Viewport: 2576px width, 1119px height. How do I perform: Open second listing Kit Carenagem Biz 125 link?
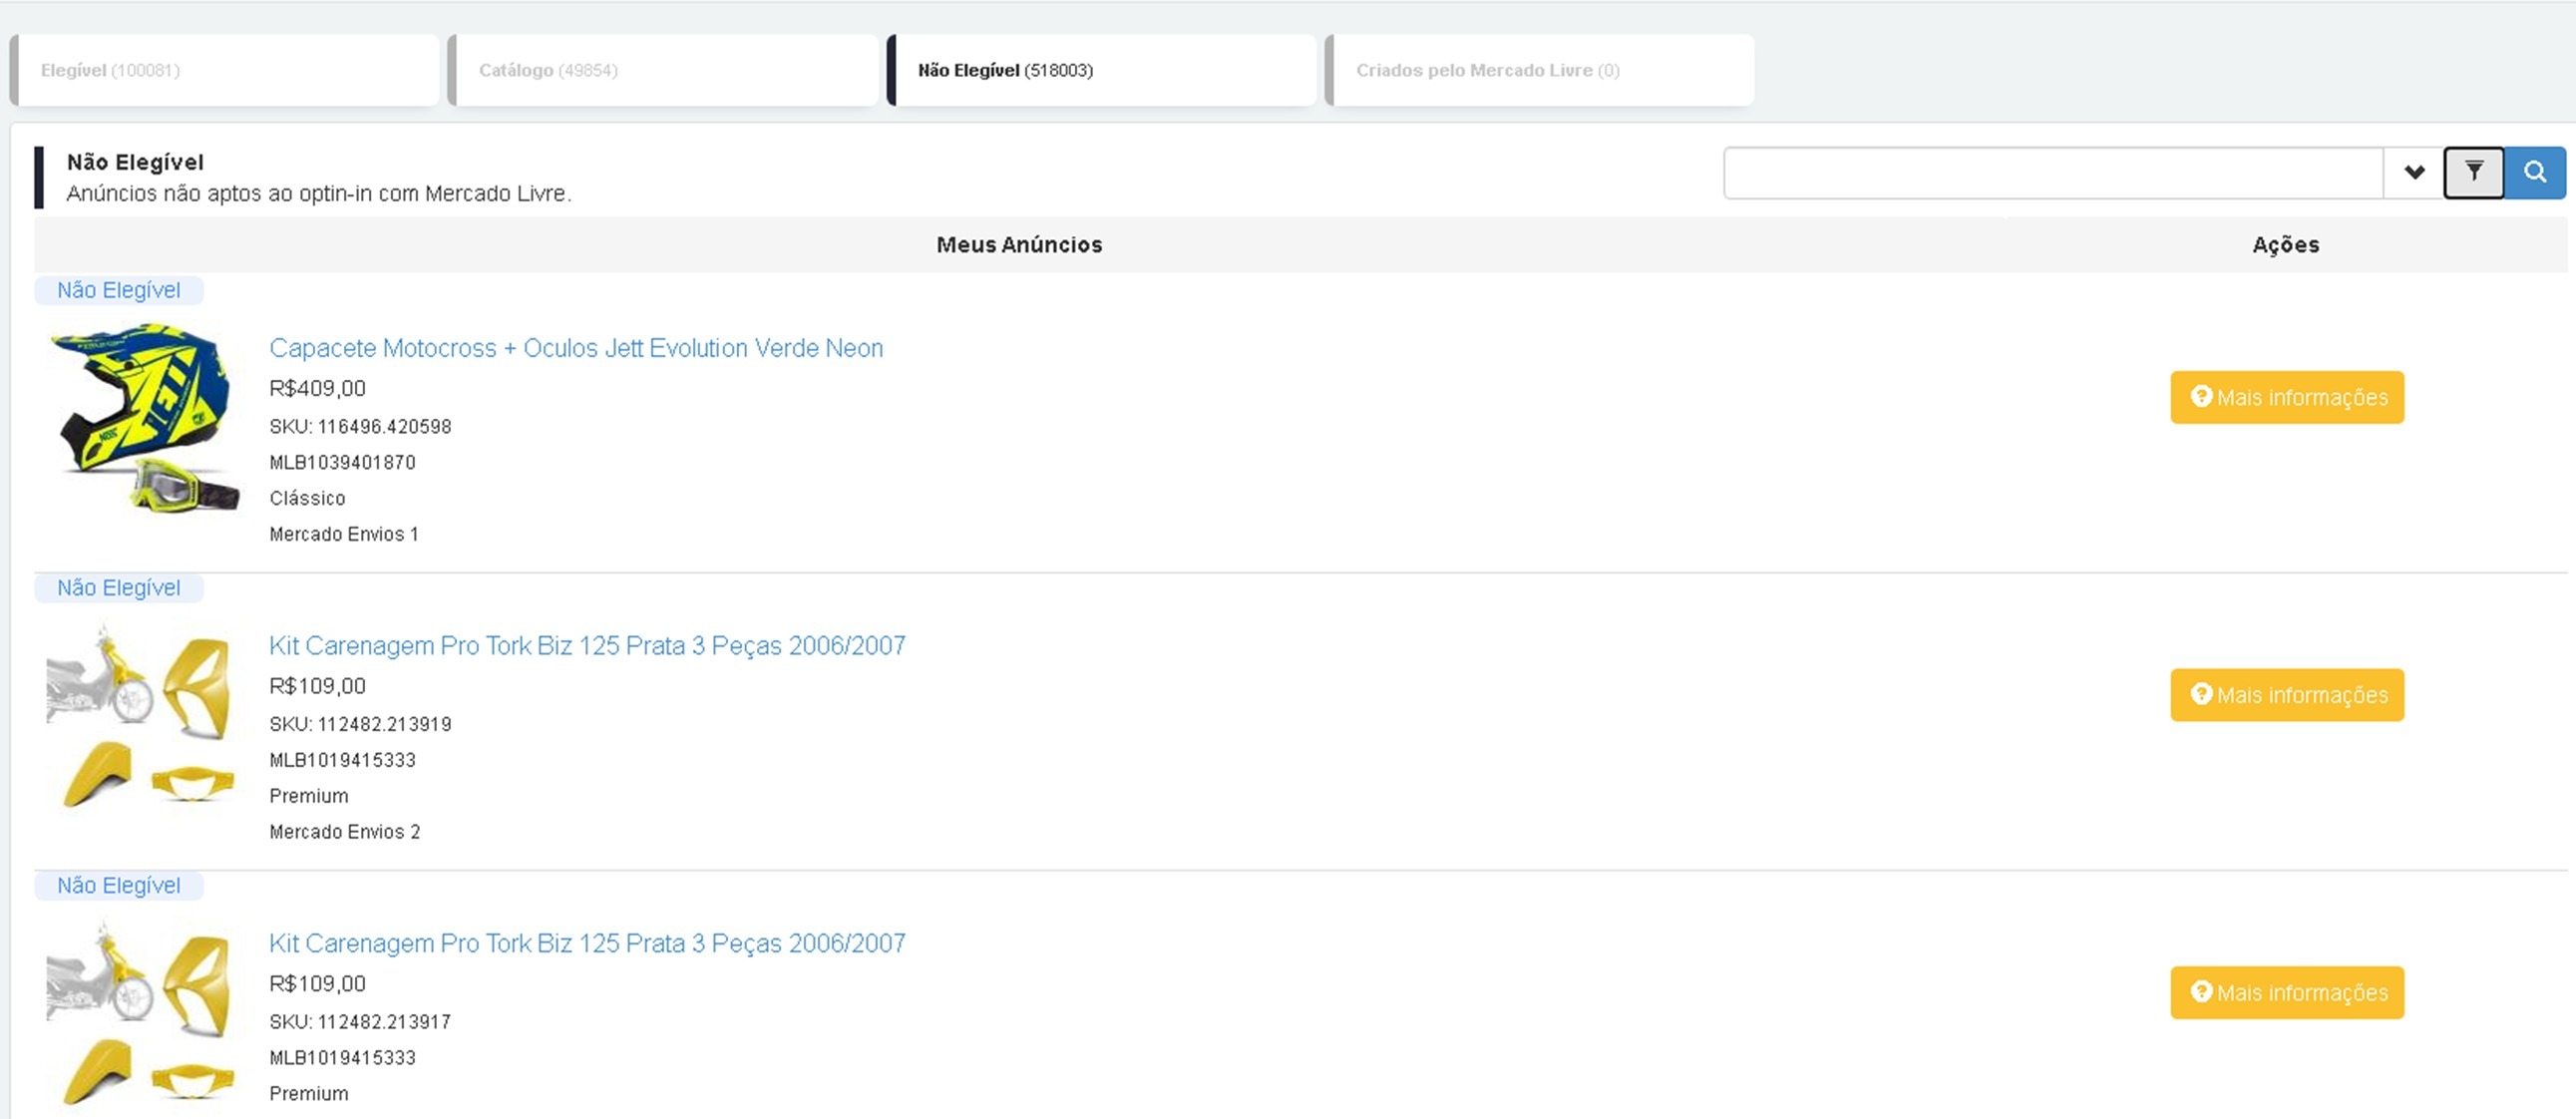tap(587, 646)
